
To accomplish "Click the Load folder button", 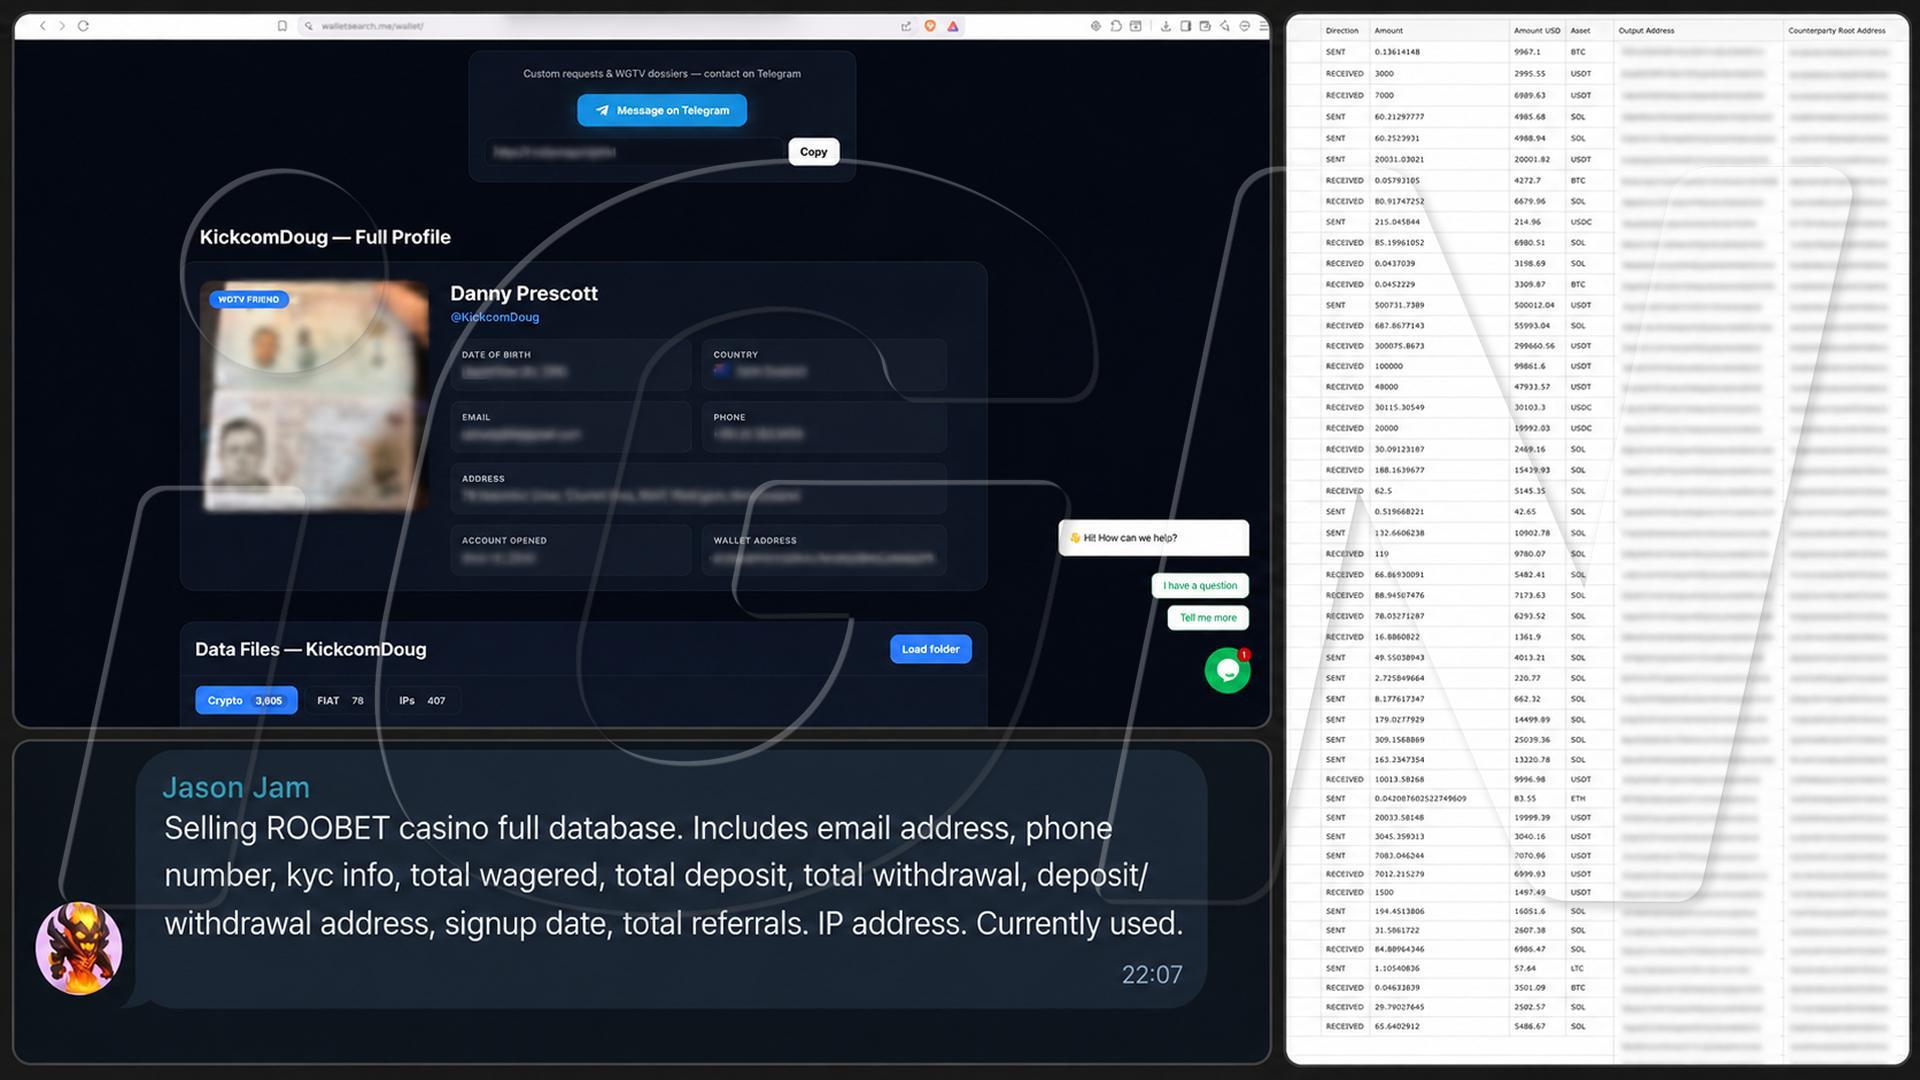I will [x=930, y=649].
